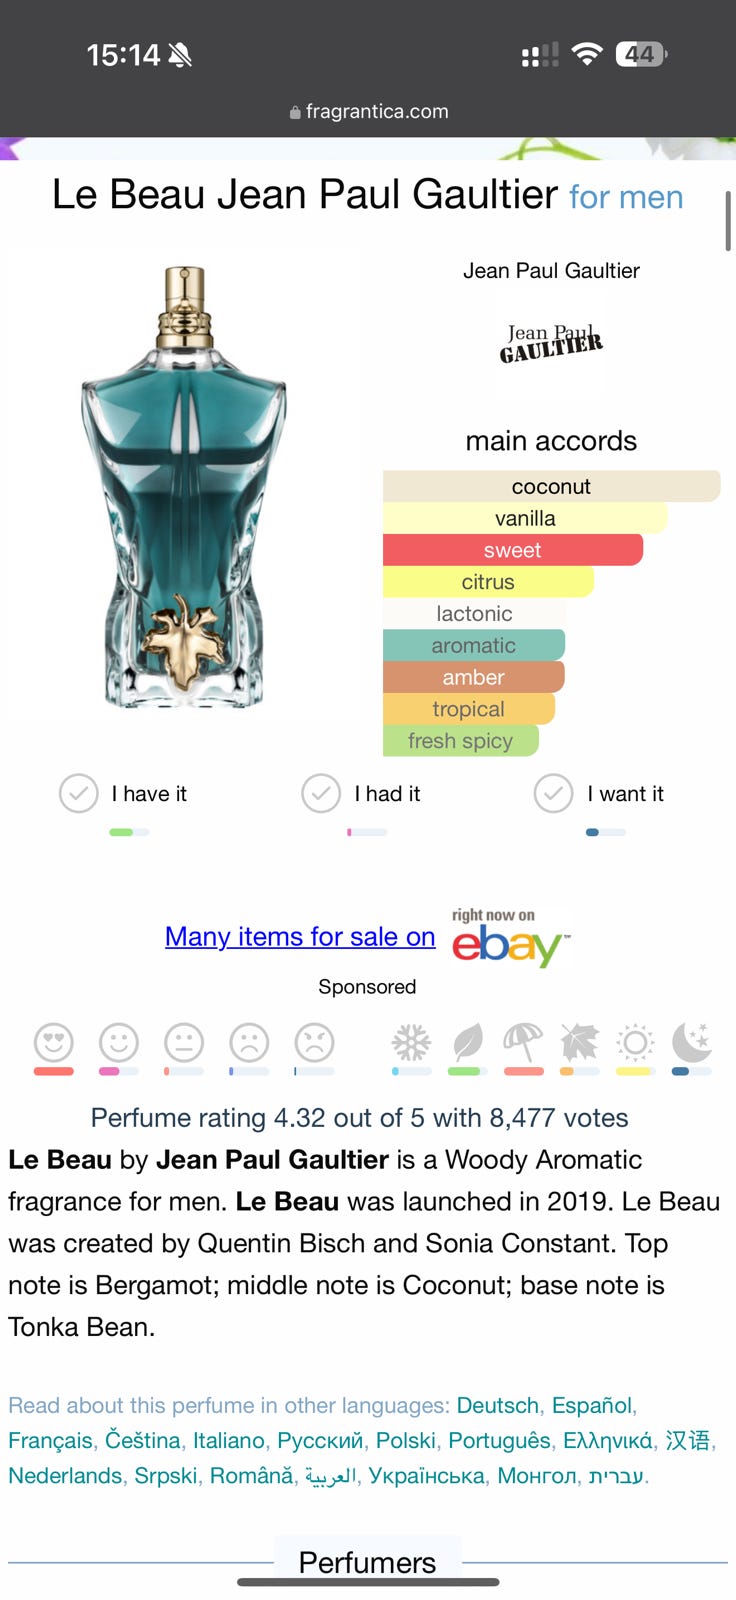Select the night moon and stars icon
The height and width of the screenshot is (1600, 736).
tap(692, 1043)
